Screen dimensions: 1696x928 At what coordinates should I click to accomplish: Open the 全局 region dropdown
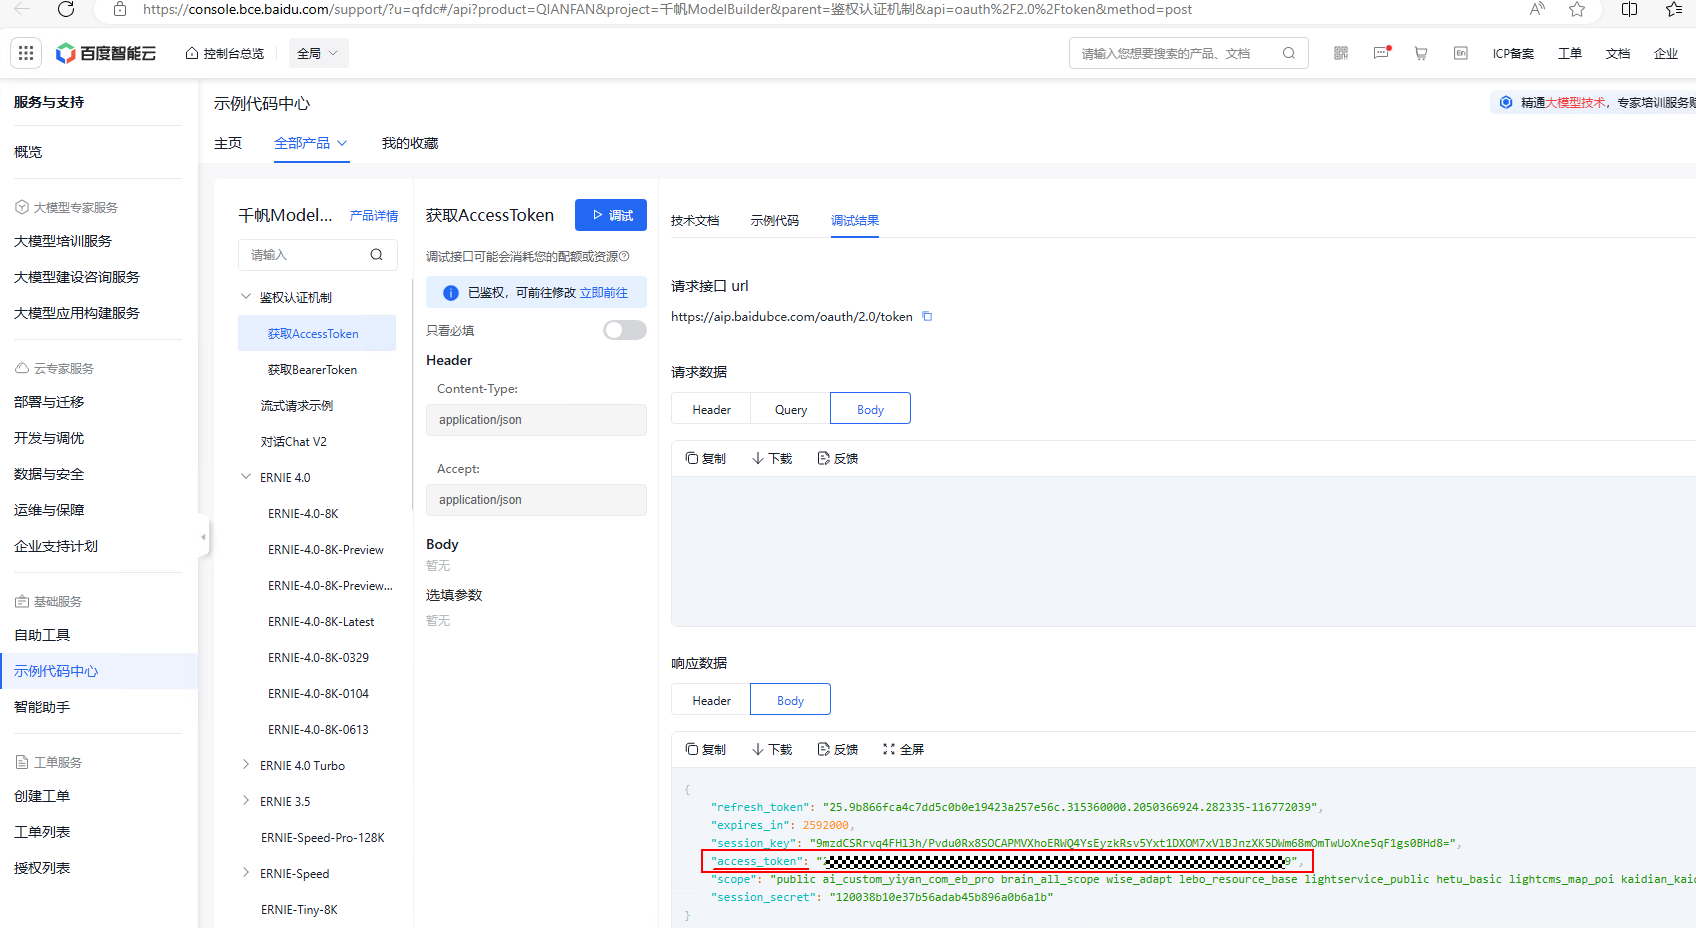click(318, 53)
